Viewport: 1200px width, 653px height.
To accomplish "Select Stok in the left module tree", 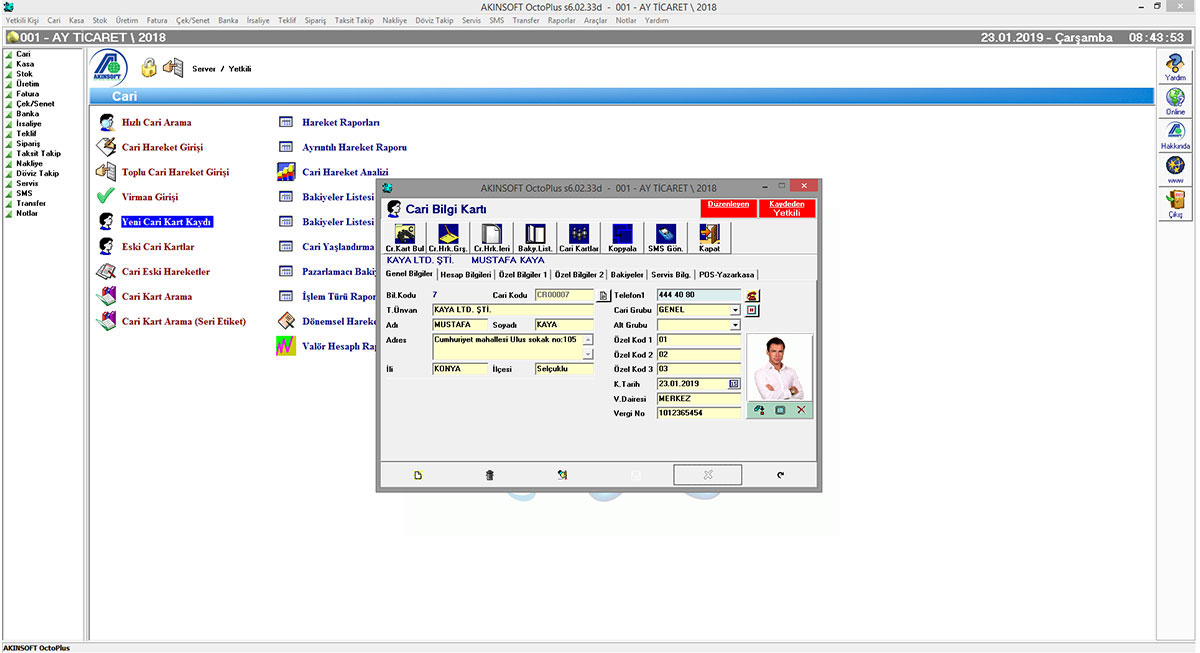I will [x=24, y=74].
